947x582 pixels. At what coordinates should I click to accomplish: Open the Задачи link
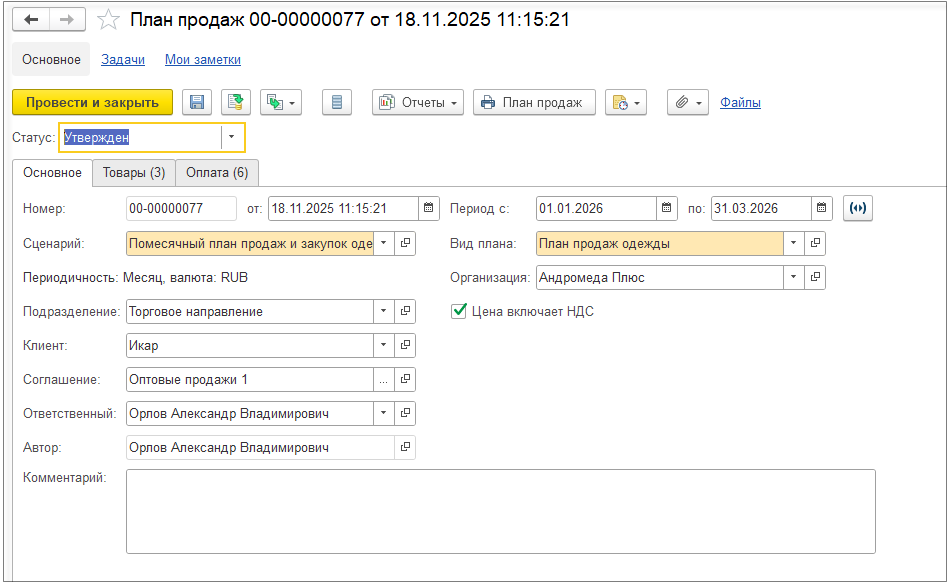[123, 59]
